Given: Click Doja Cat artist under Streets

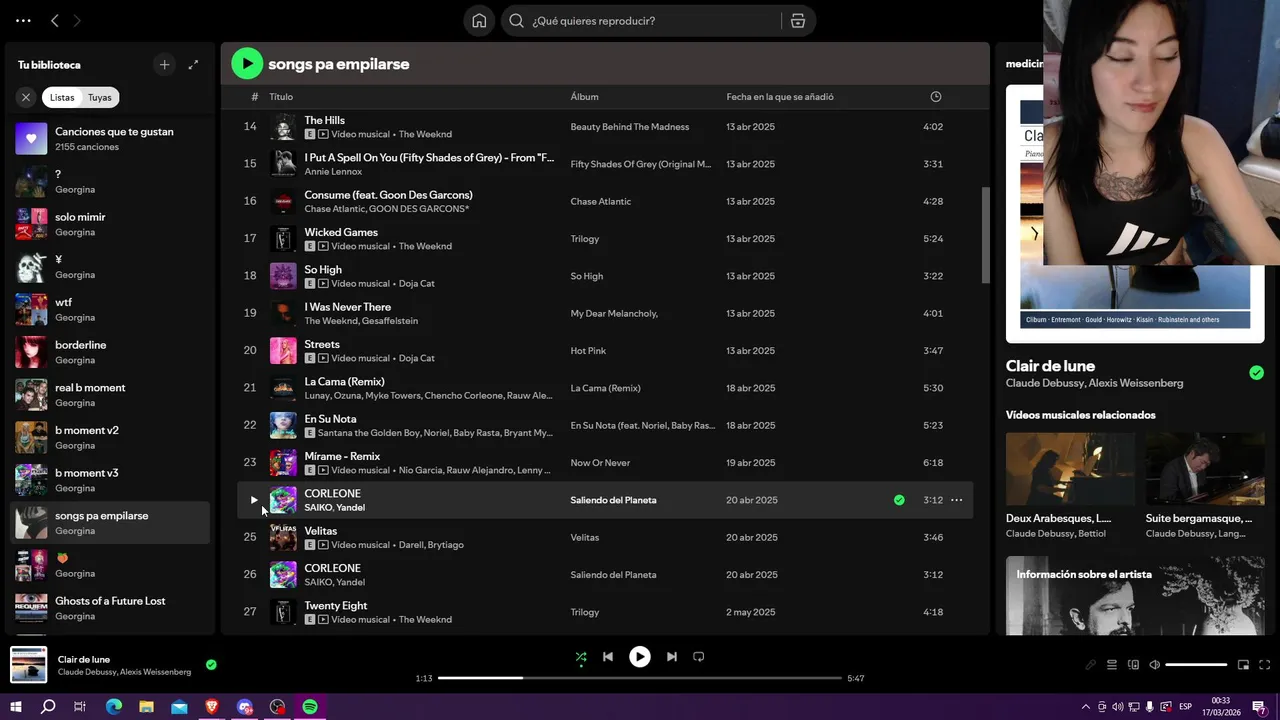Looking at the screenshot, I should (417, 358).
